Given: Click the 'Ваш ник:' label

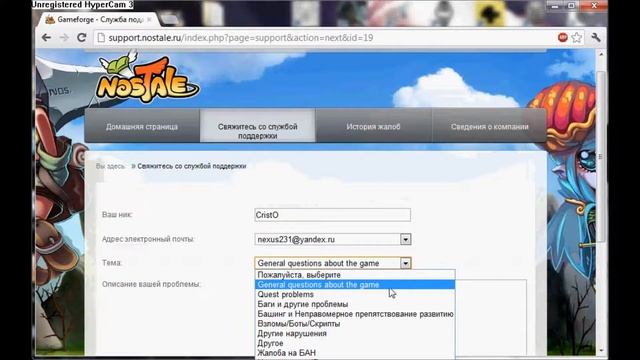Looking at the screenshot, I should (x=117, y=215).
